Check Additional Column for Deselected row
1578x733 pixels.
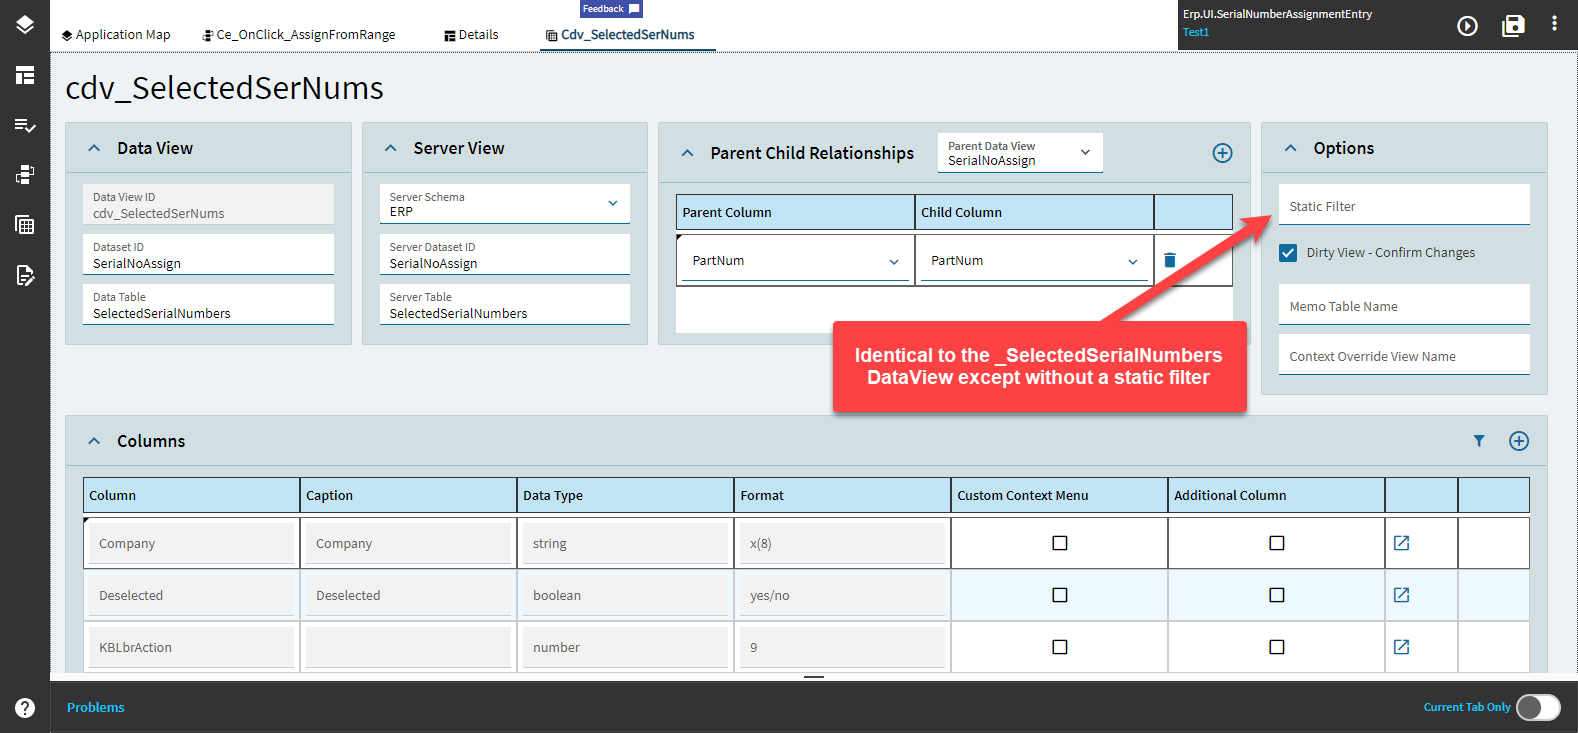coord(1277,595)
